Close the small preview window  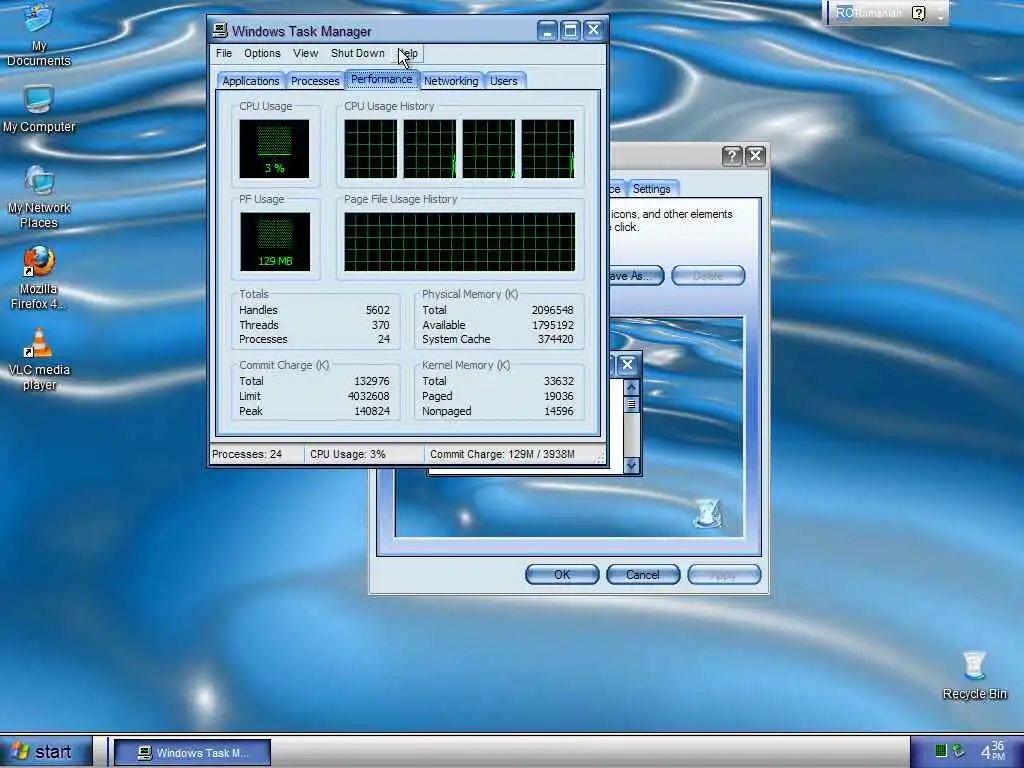(627, 364)
